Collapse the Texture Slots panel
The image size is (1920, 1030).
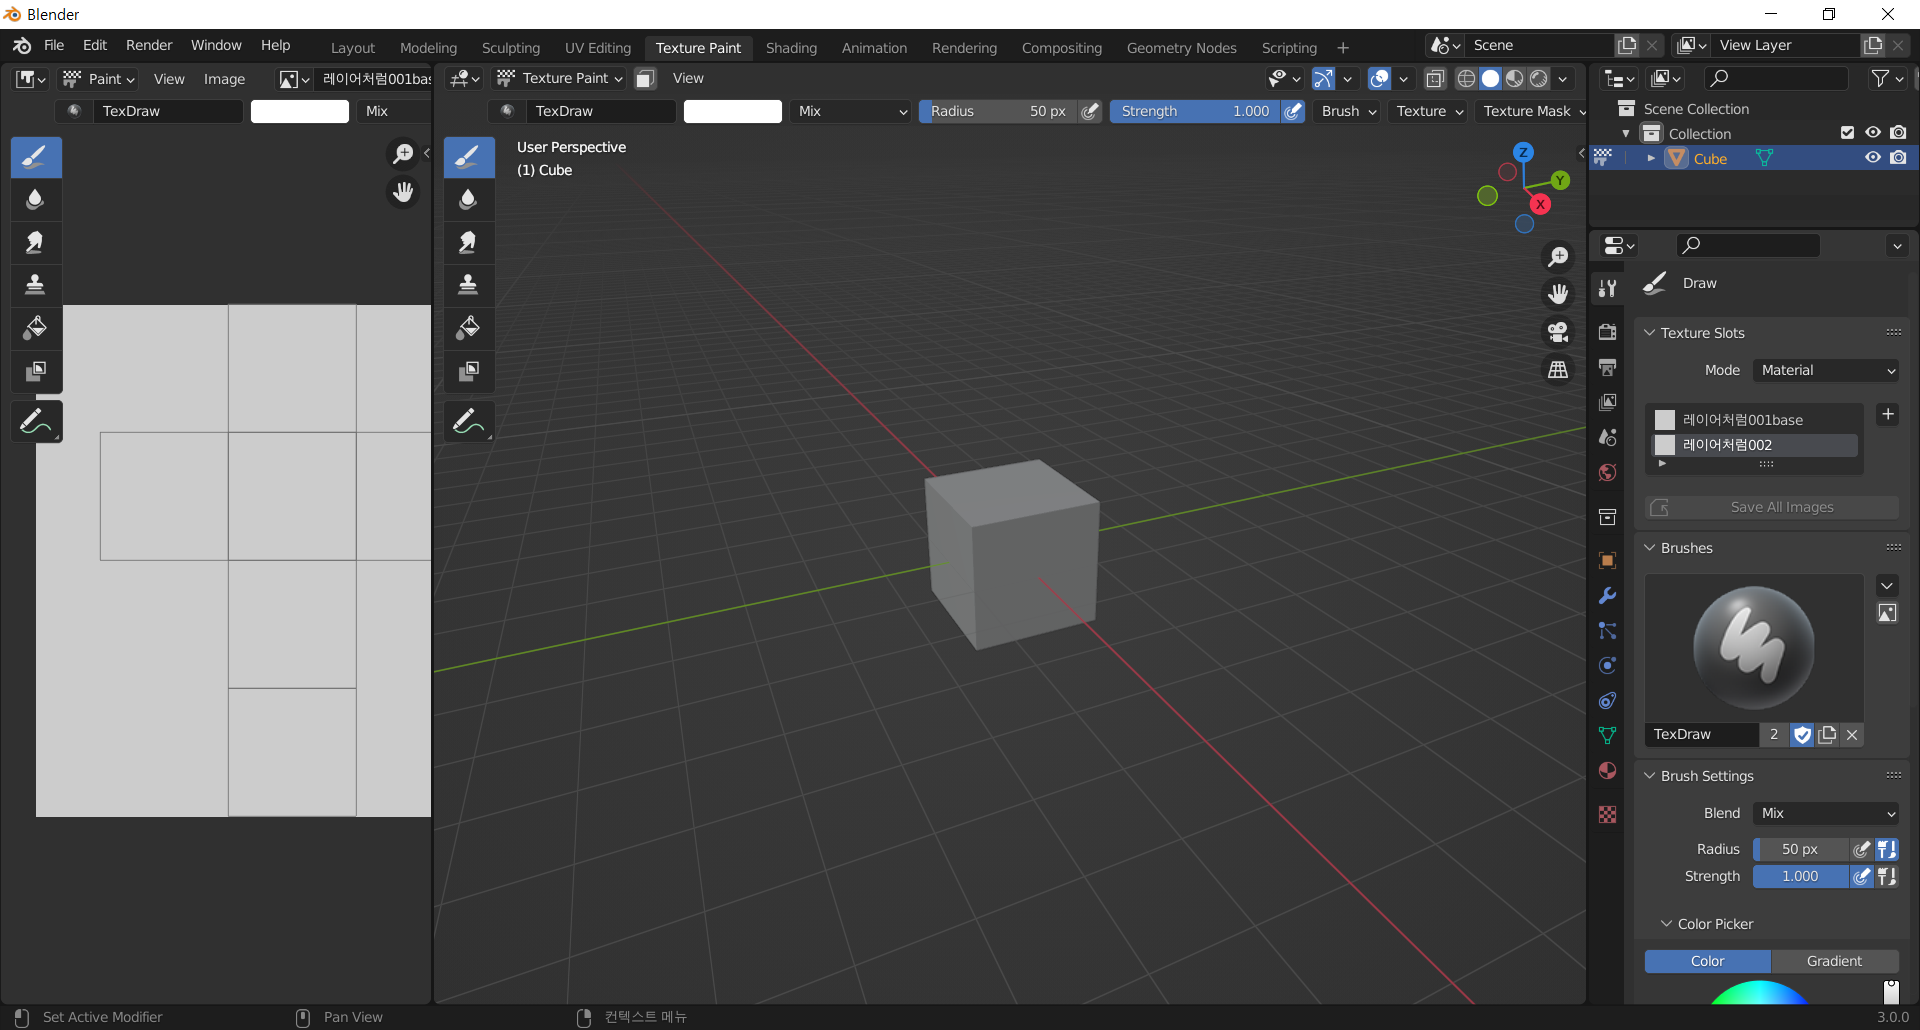pyautogui.click(x=1649, y=333)
